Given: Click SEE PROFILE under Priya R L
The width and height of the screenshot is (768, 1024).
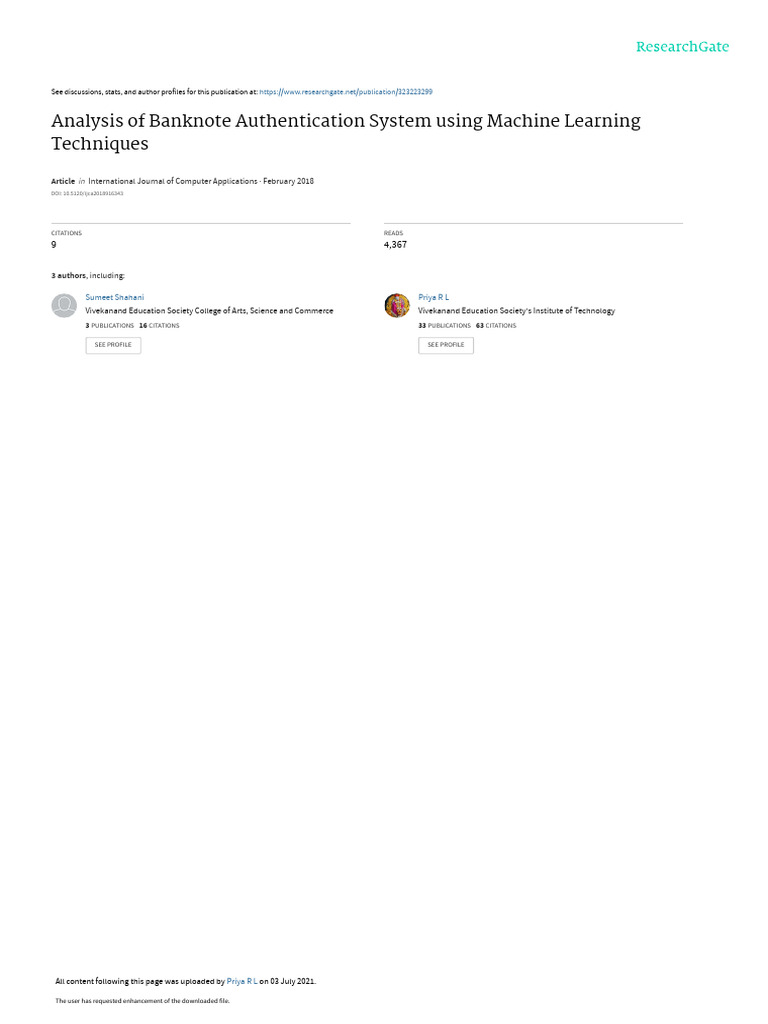Looking at the screenshot, I should 446,345.
